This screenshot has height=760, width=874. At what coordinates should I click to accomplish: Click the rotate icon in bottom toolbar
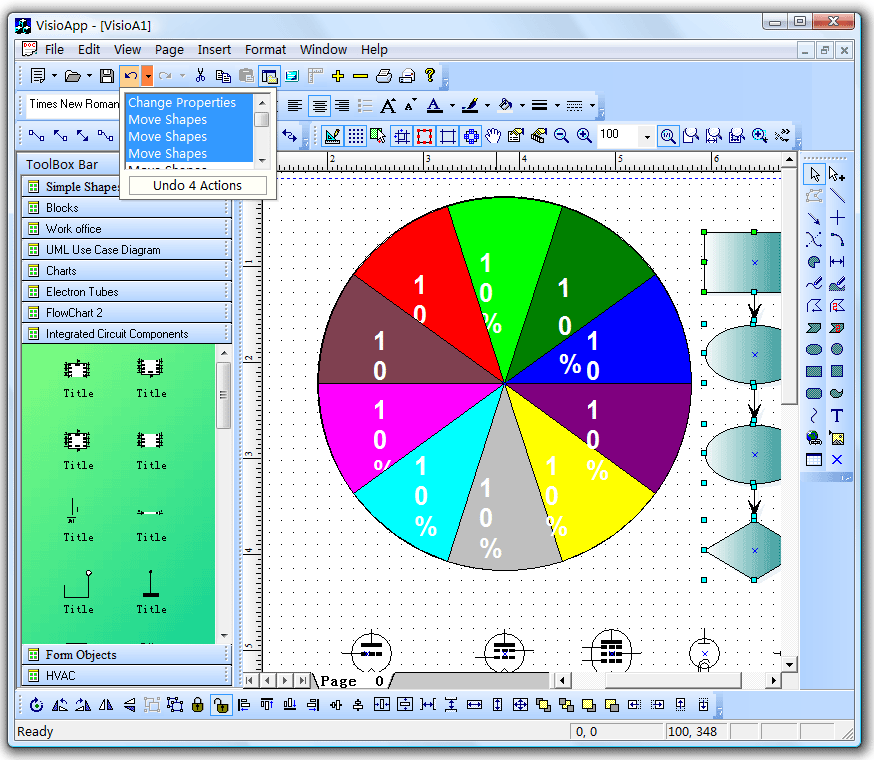click(x=36, y=705)
